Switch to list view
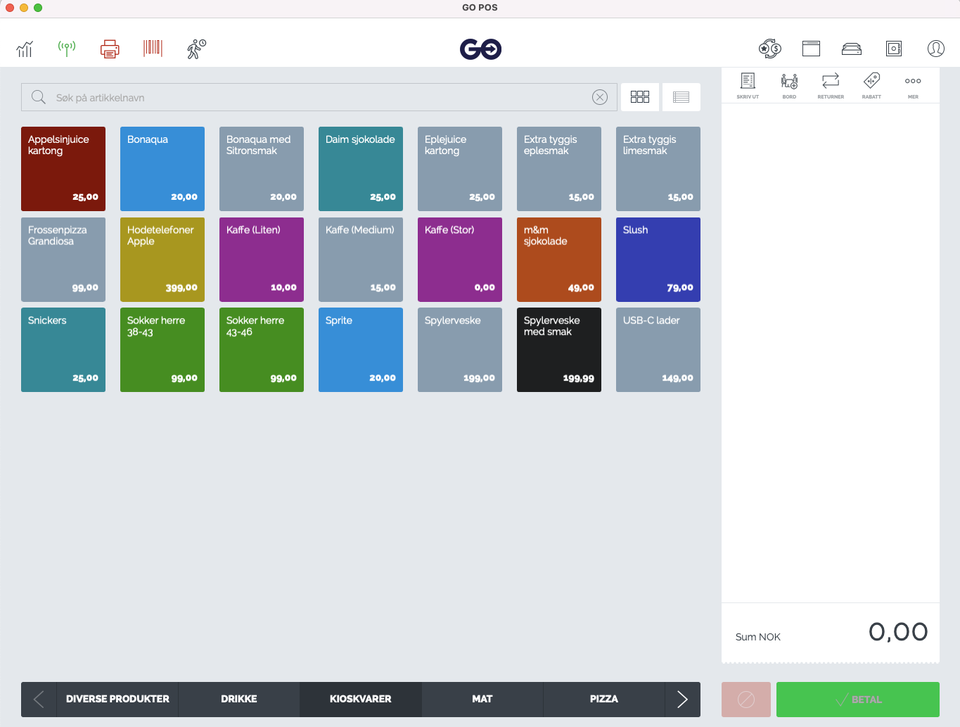The width and height of the screenshot is (960, 727). tap(681, 97)
